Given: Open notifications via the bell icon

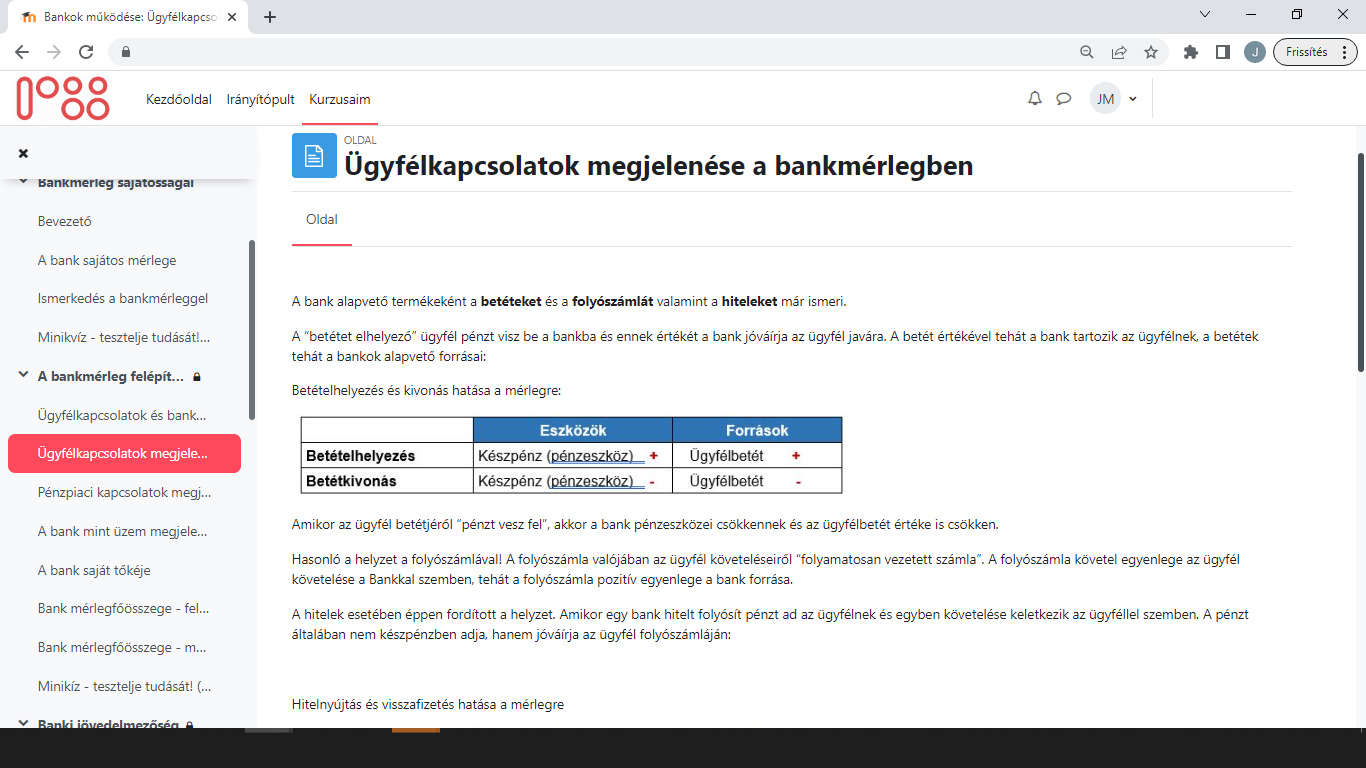Looking at the screenshot, I should pos(1034,98).
